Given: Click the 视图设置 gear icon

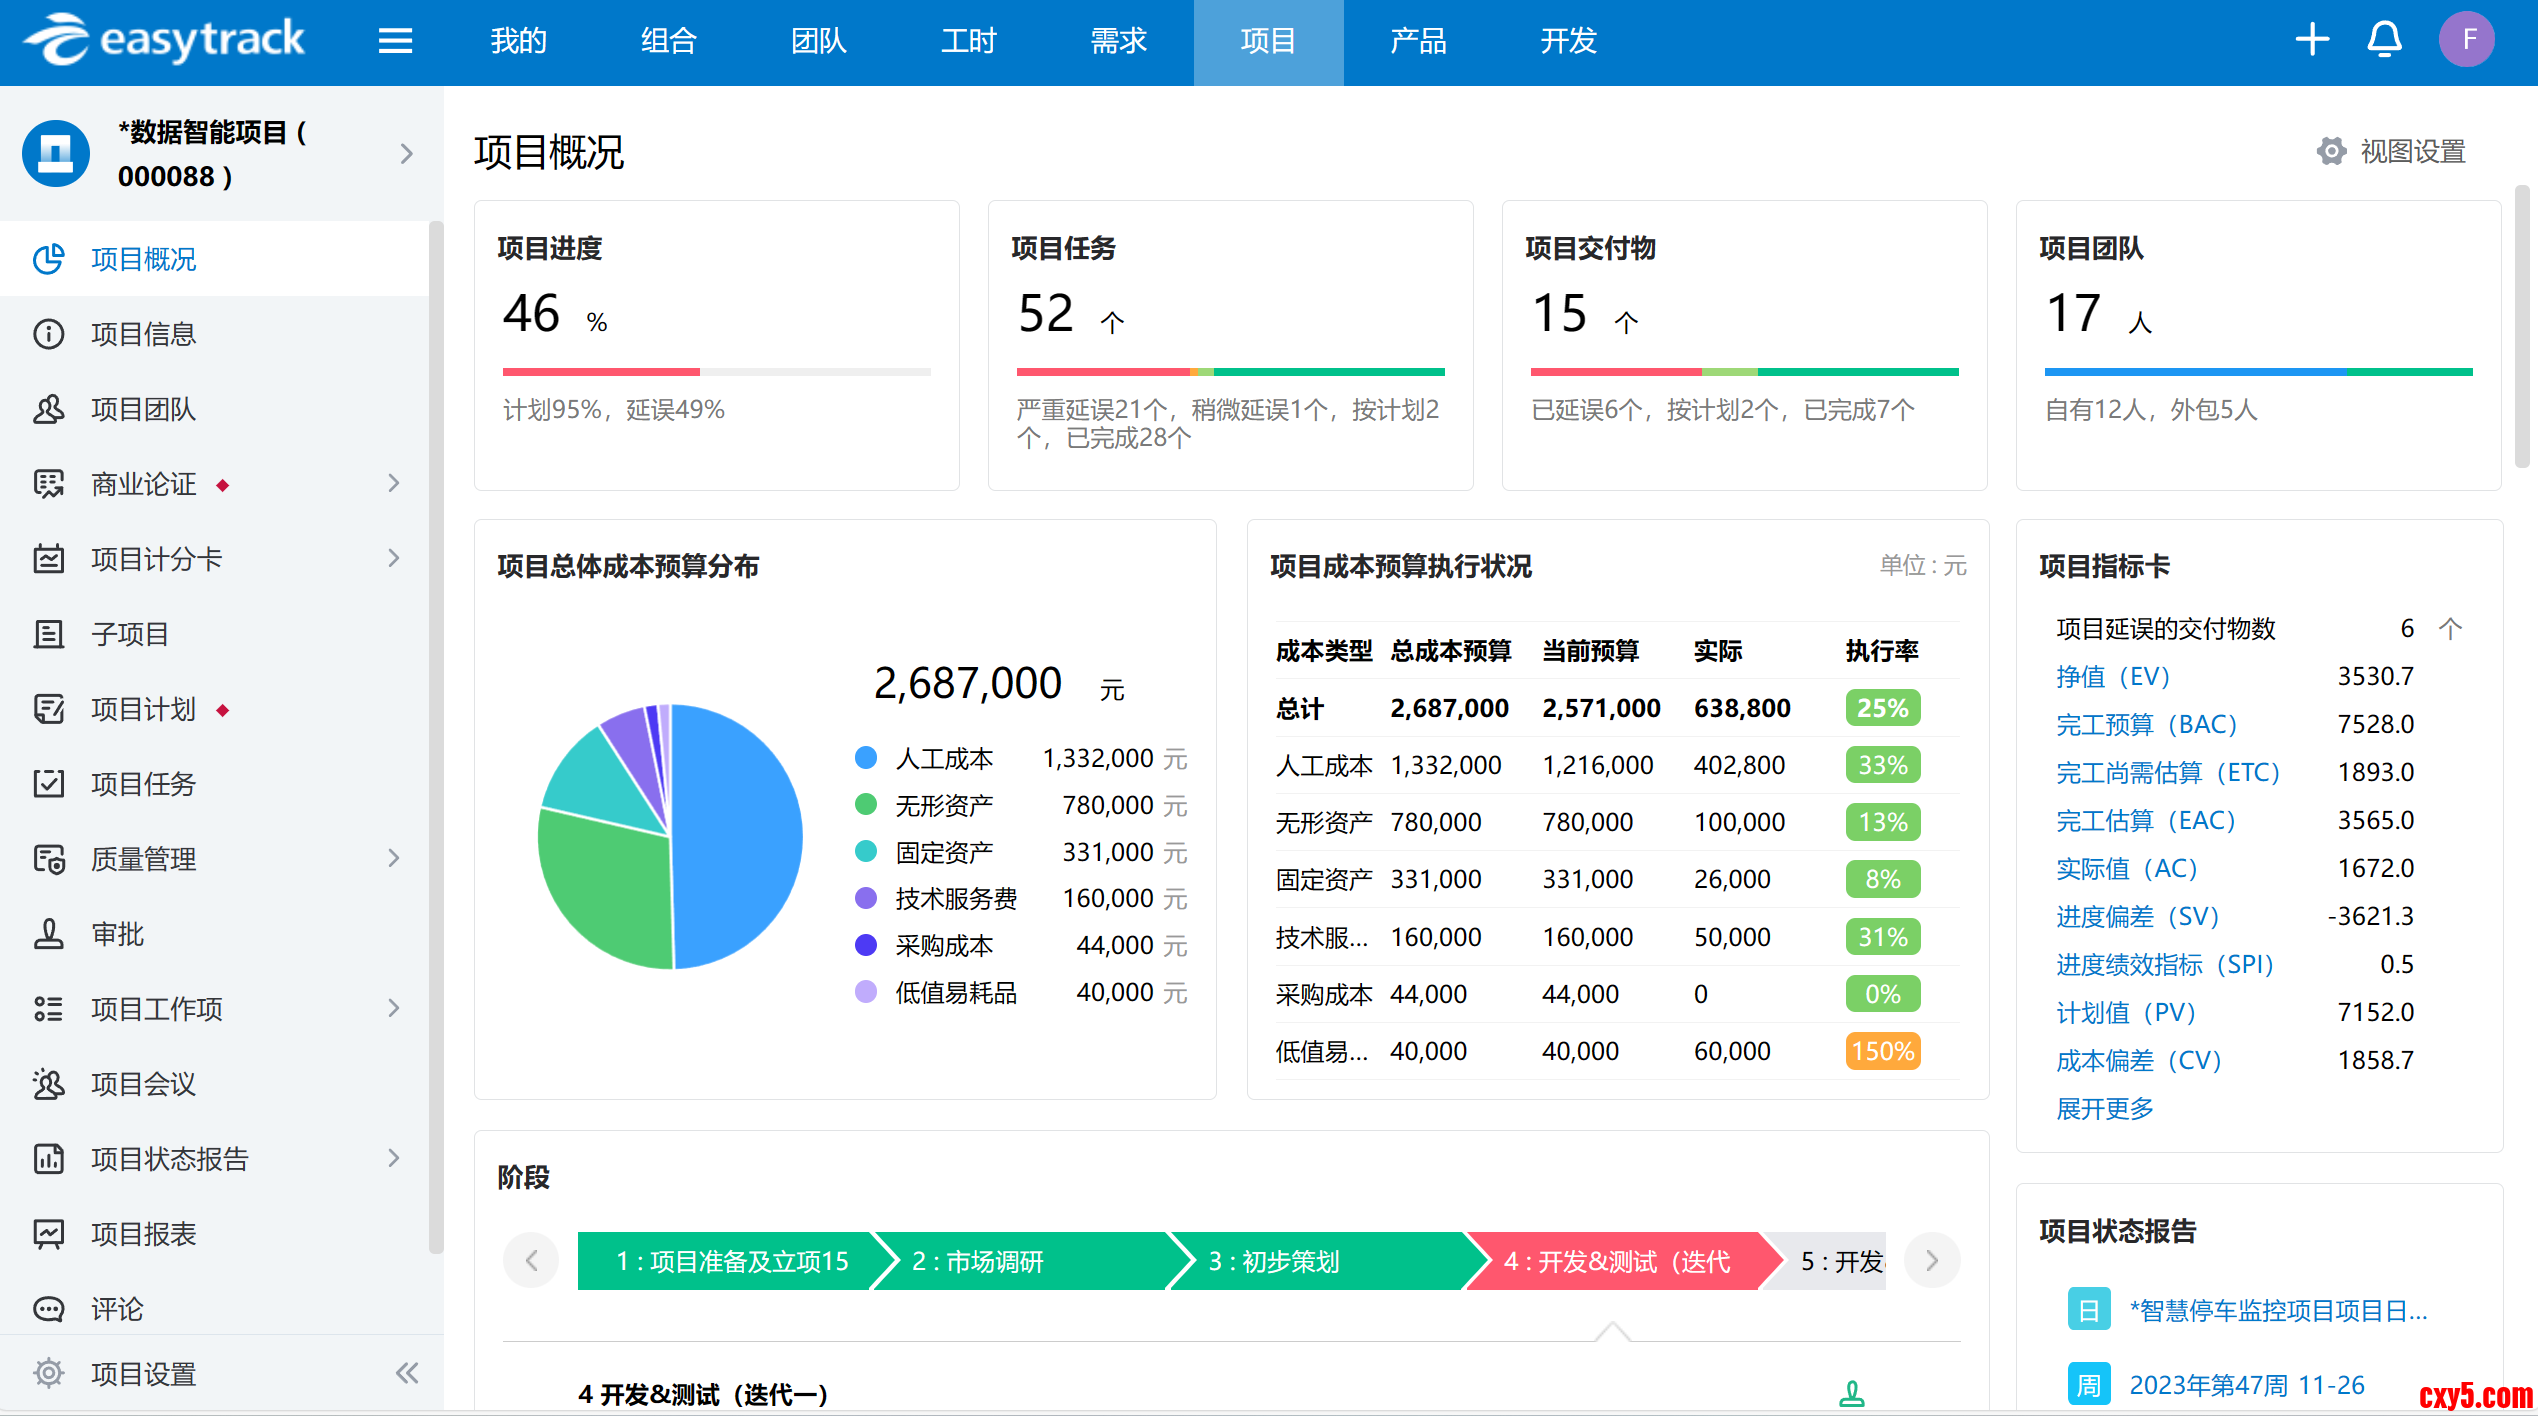Looking at the screenshot, I should point(2331,152).
